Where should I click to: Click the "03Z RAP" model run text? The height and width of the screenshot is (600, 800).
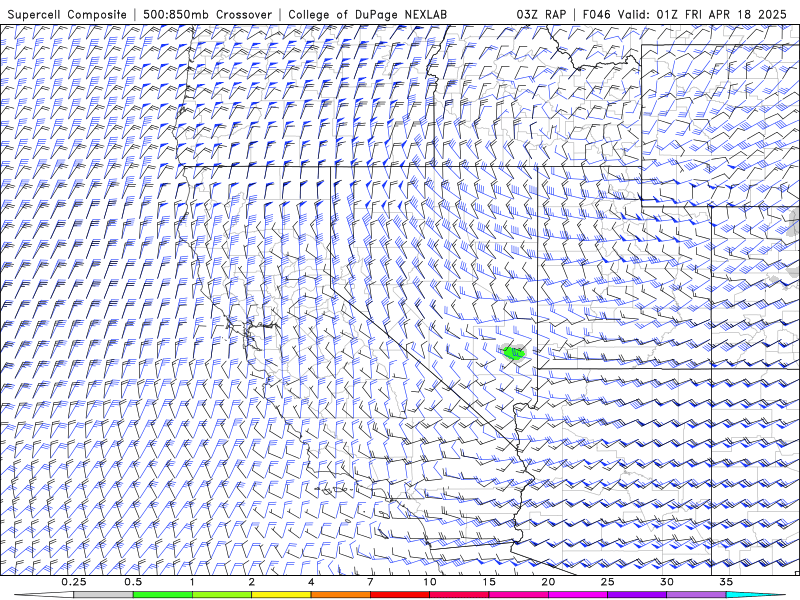tap(541, 14)
